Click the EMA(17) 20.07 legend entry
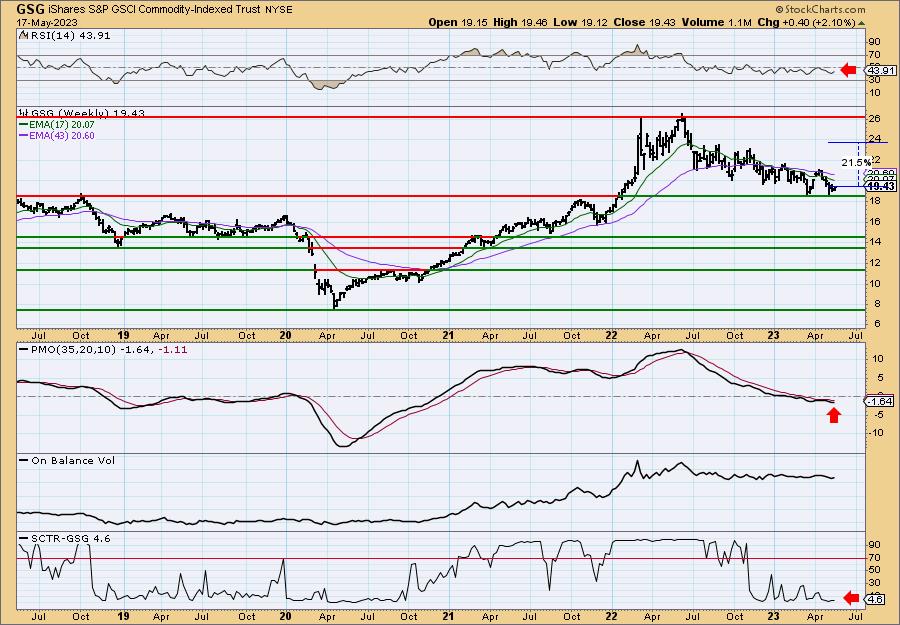The width and height of the screenshot is (900, 625). pos(56,124)
